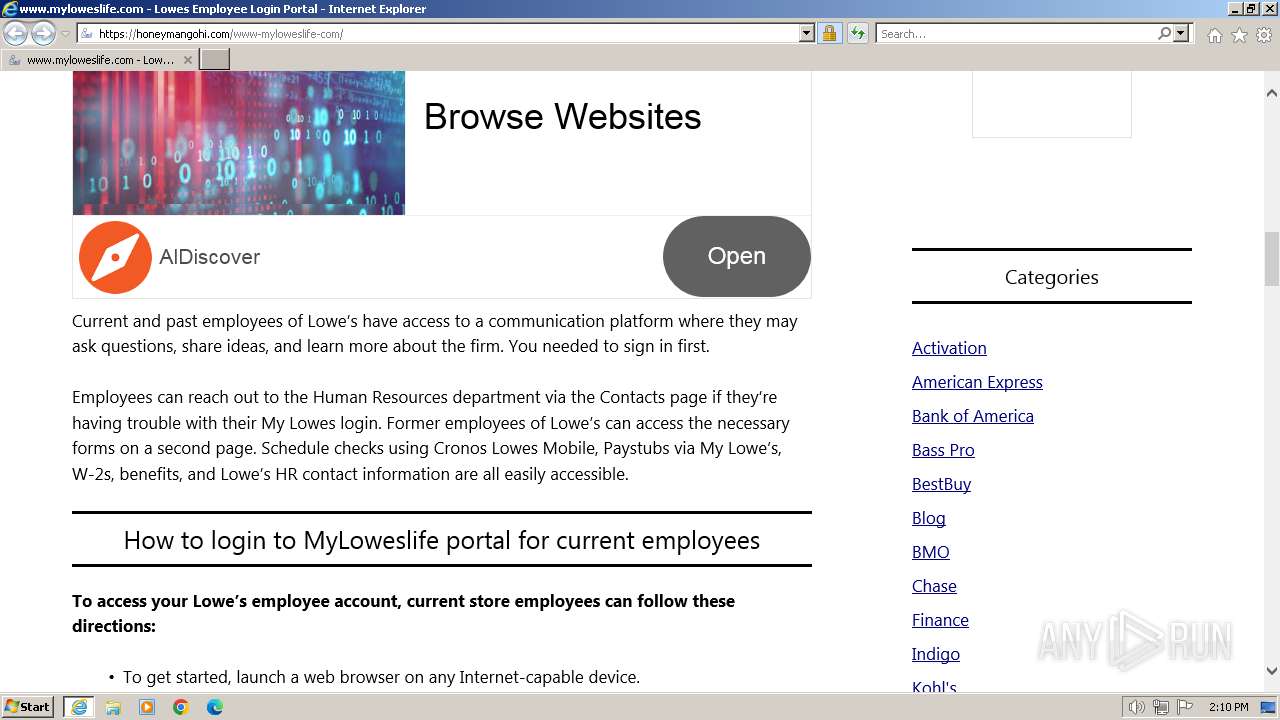Open the Tools gear icon
The image size is (1280, 720).
1264,35
